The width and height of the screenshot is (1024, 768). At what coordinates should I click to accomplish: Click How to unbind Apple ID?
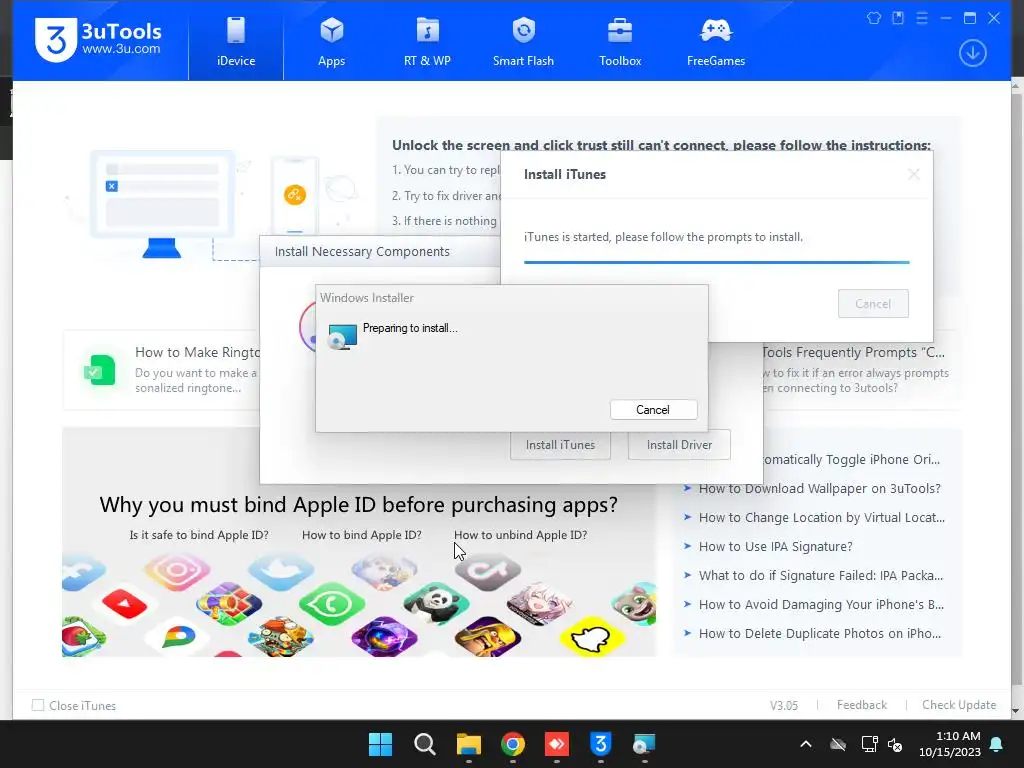pyautogui.click(x=520, y=535)
